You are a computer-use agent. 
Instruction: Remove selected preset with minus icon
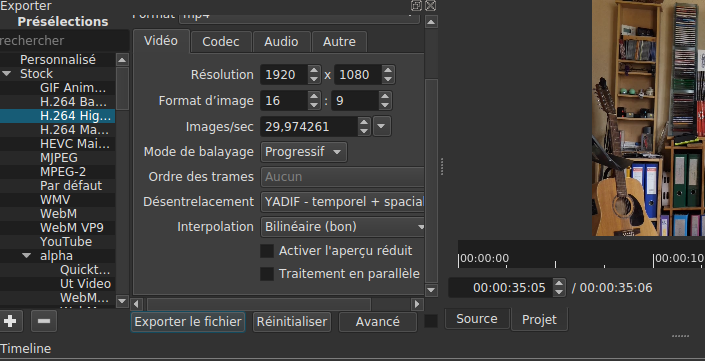coord(44,321)
